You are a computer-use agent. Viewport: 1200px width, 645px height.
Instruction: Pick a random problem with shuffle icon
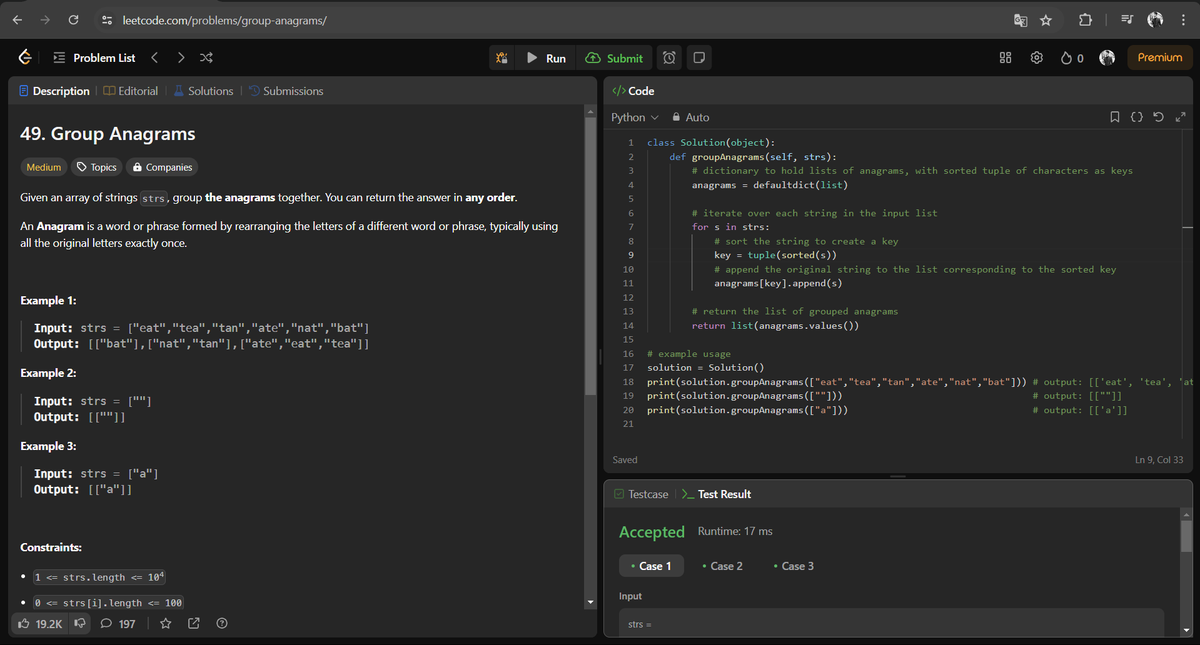tap(206, 58)
